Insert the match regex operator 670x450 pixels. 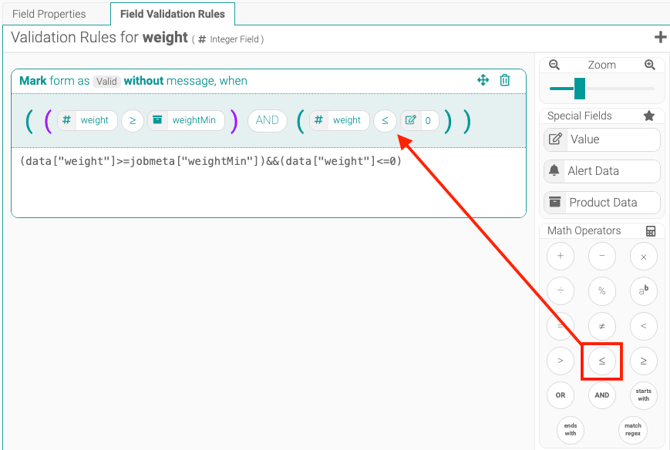click(x=633, y=429)
